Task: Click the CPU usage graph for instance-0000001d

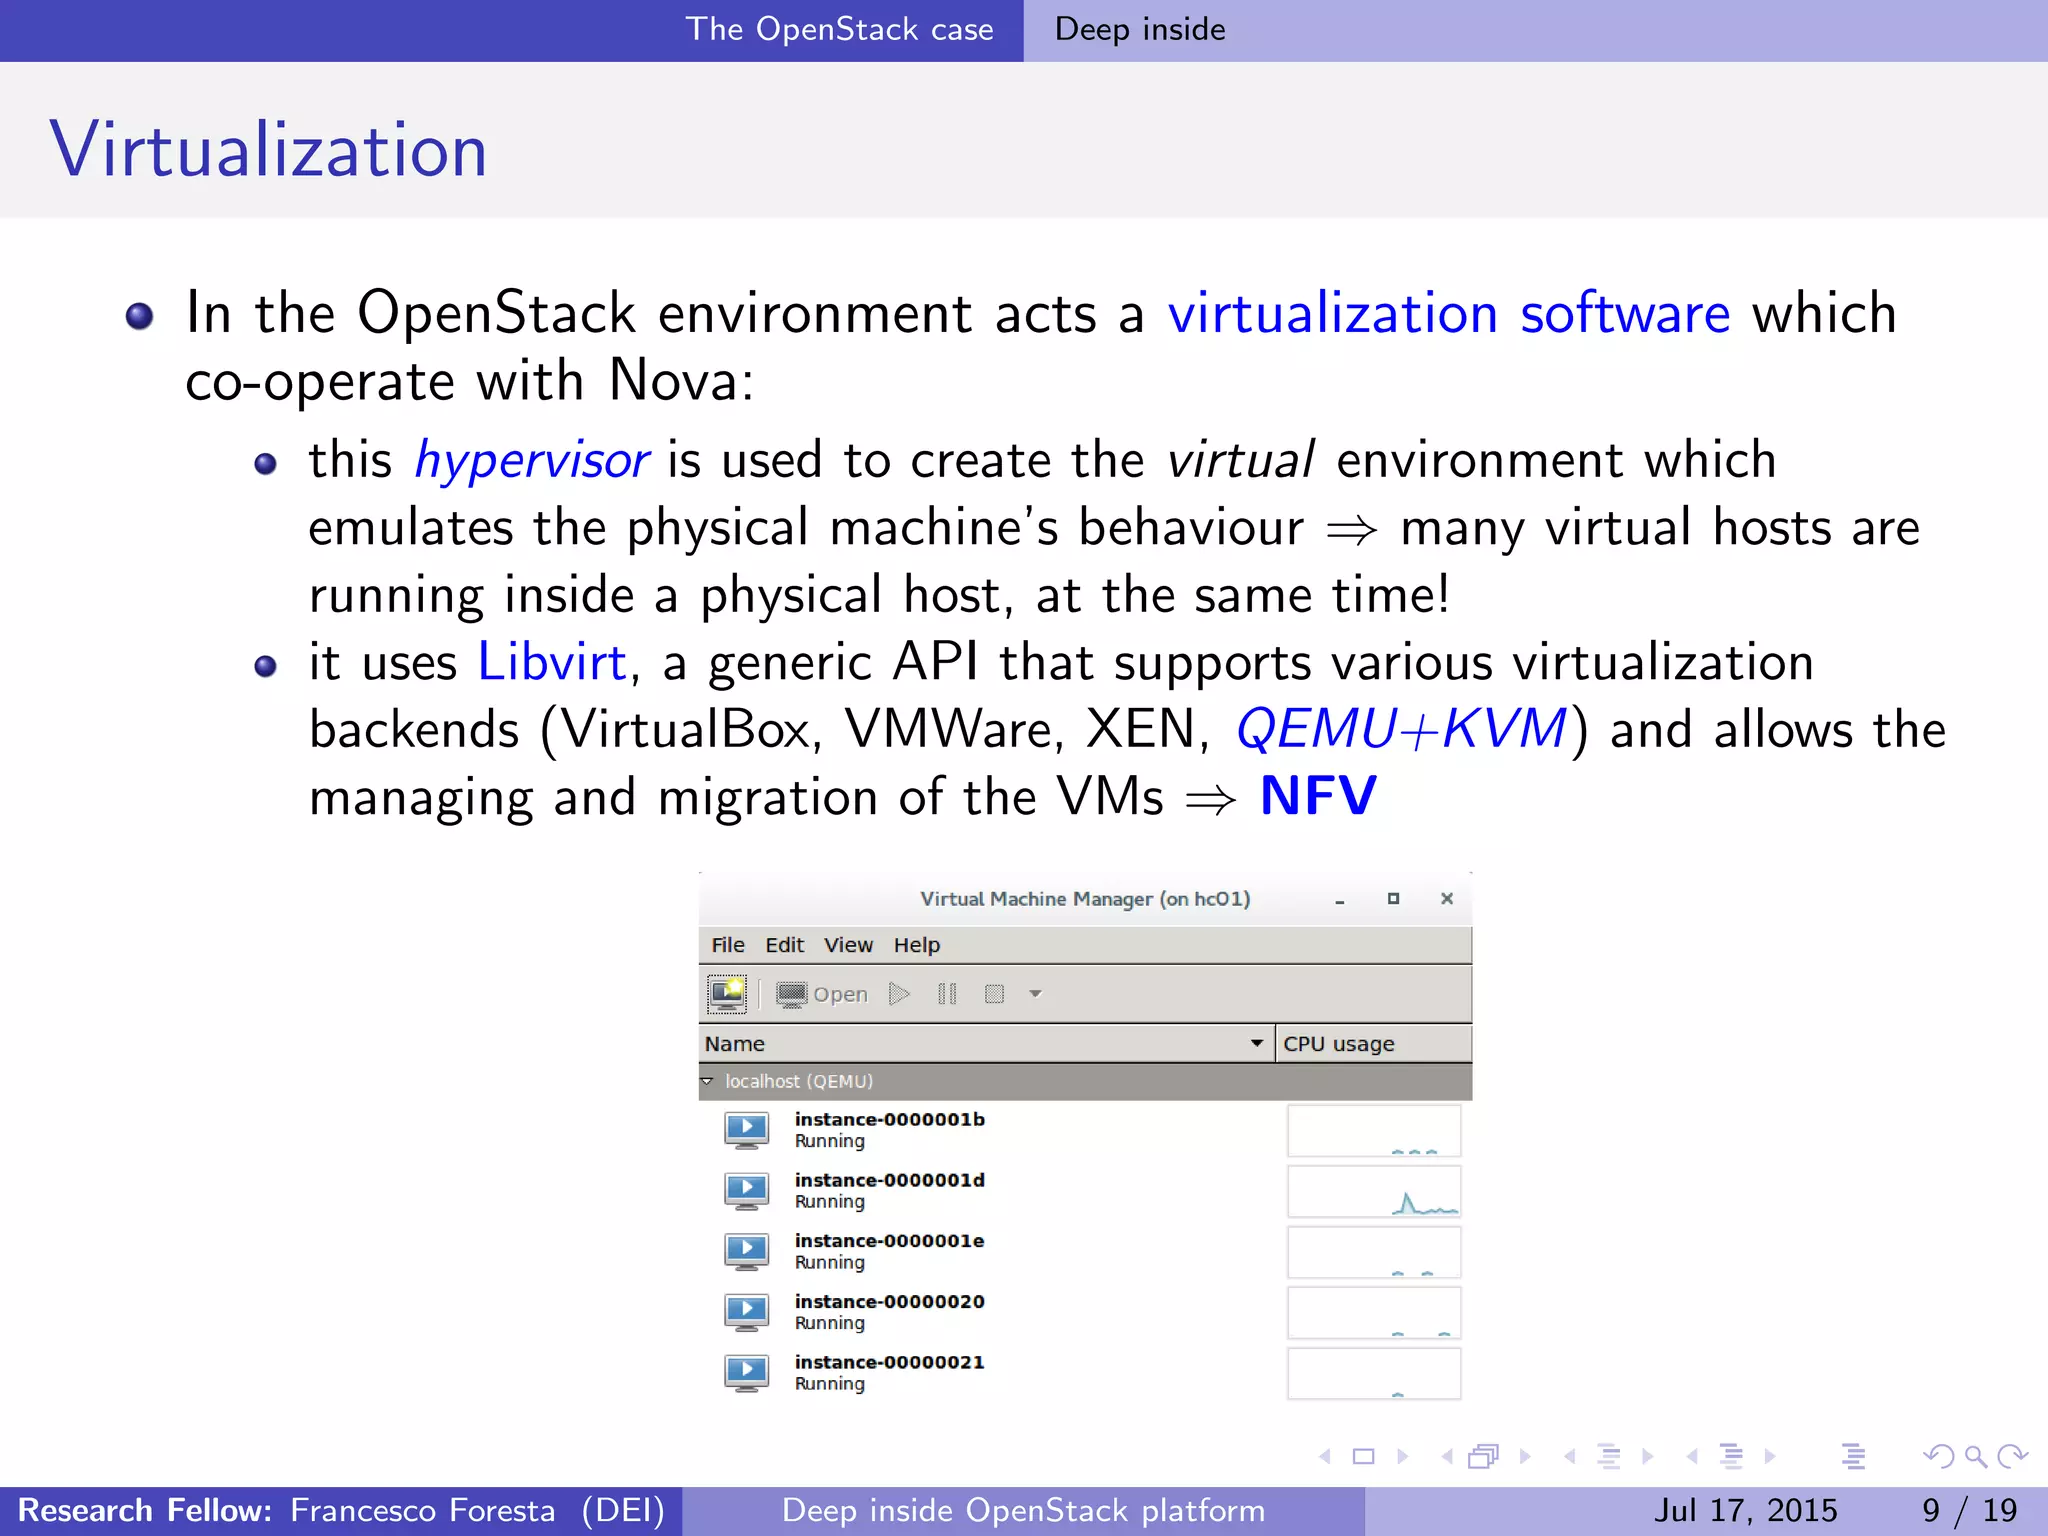Action: [1374, 1191]
